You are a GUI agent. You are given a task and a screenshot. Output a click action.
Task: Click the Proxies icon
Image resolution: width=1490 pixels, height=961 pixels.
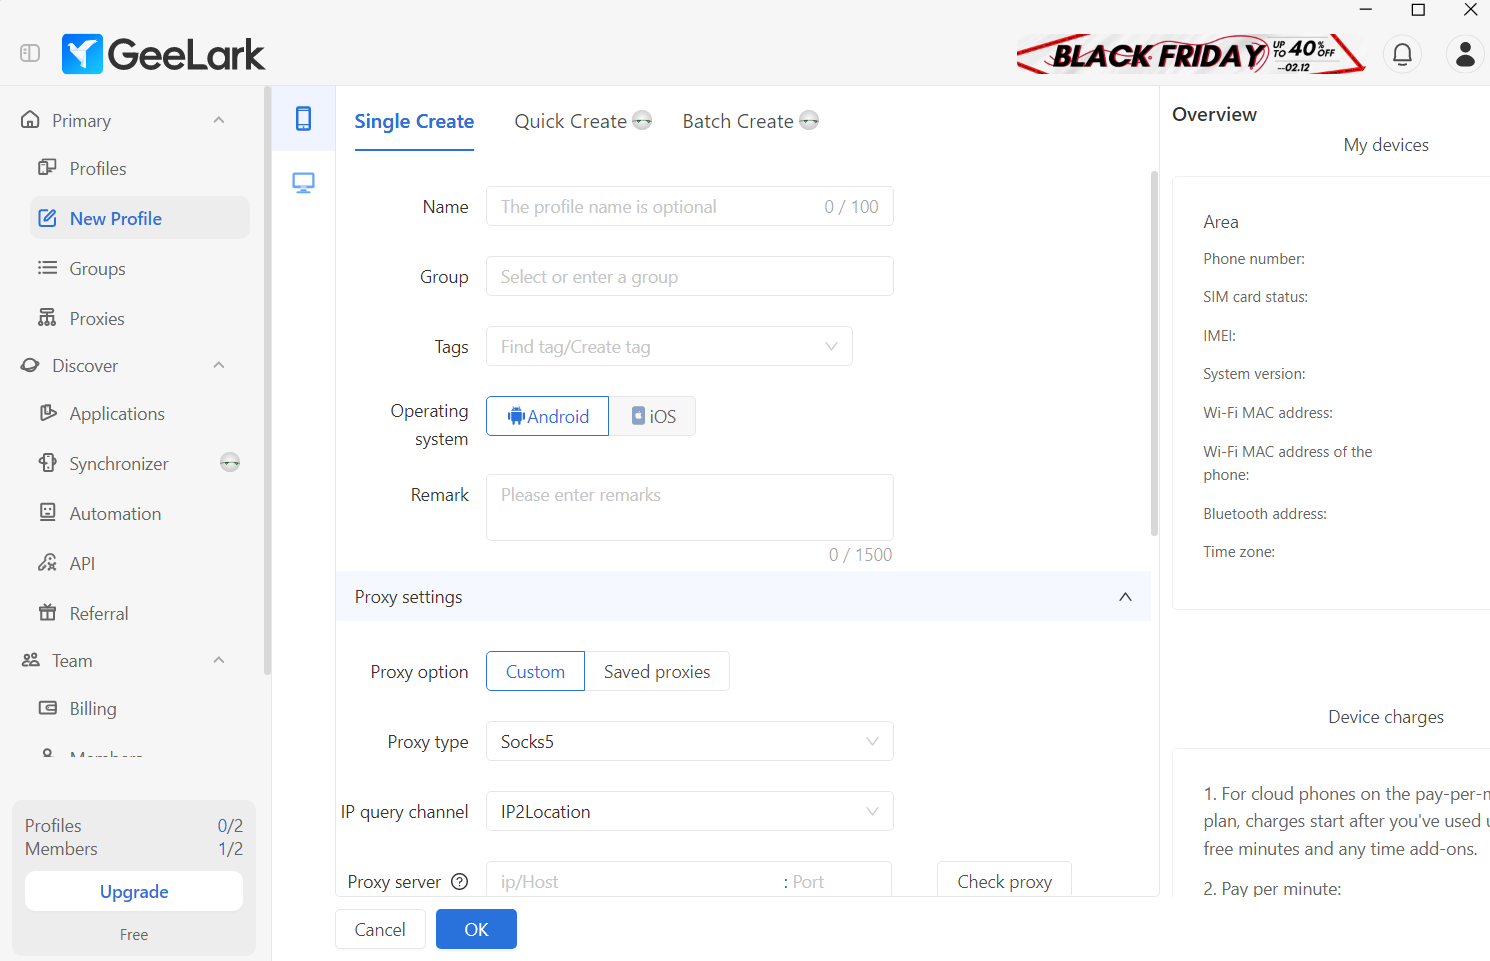[x=47, y=318]
